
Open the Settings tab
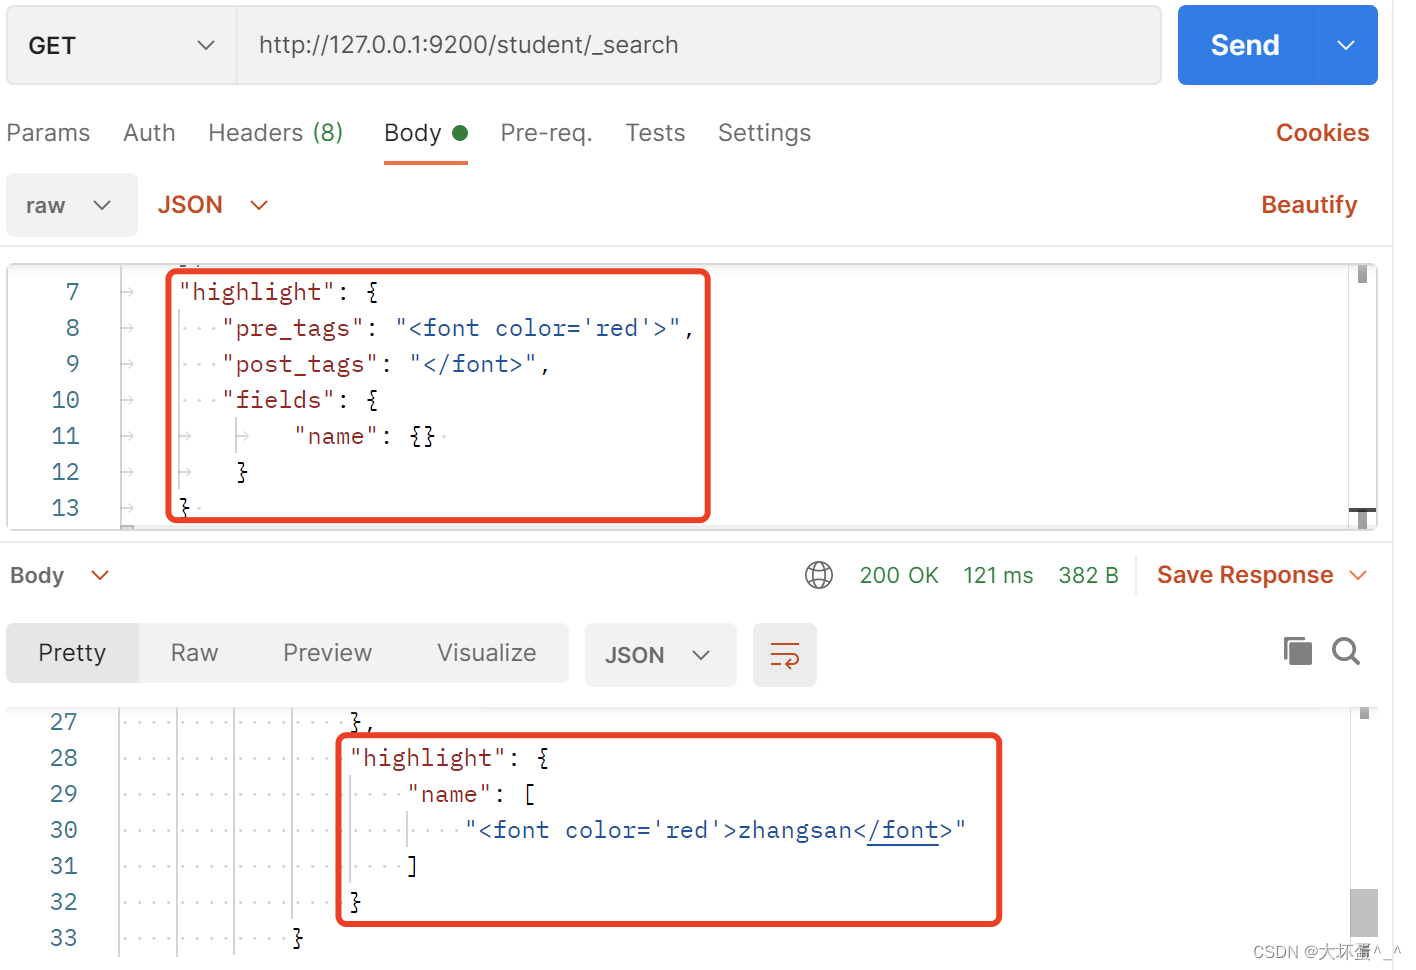(x=765, y=133)
